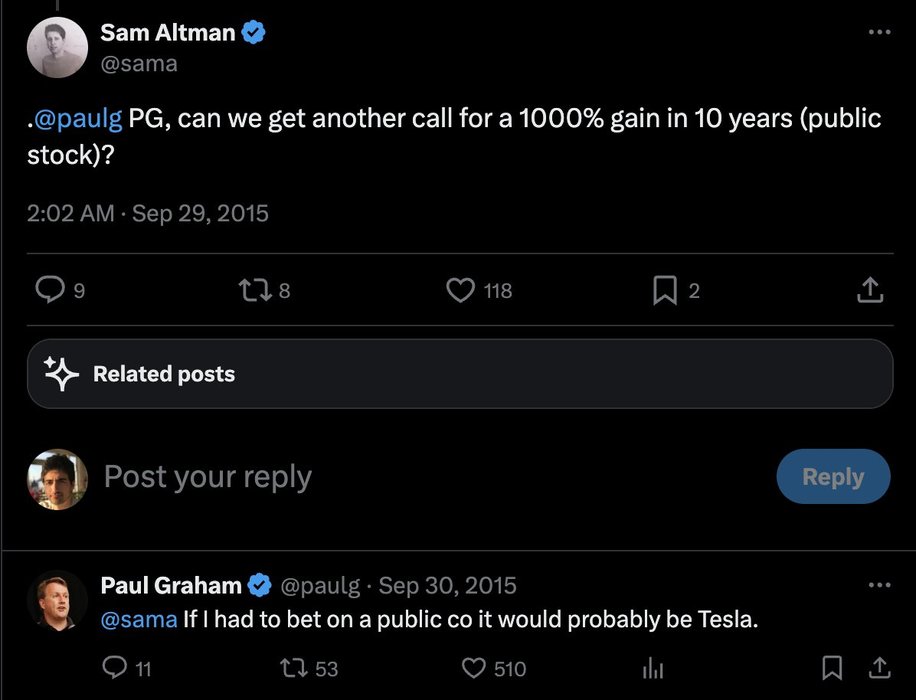Open the @paulg mention link in tweet

78,119
